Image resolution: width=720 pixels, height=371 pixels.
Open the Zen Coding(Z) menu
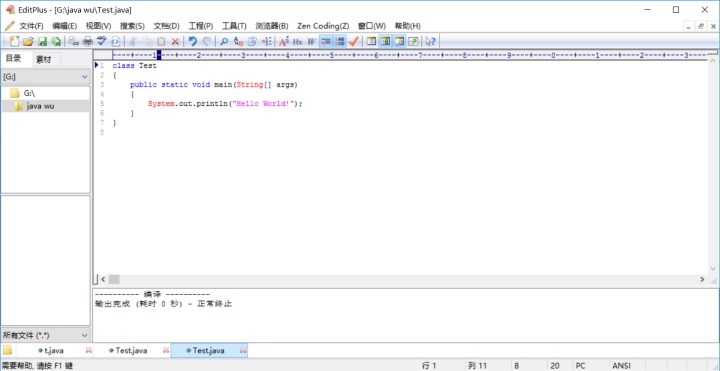323,26
